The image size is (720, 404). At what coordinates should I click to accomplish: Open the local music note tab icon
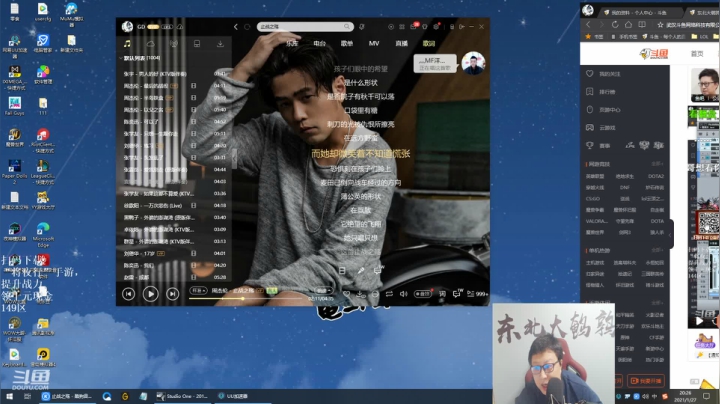[127, 44]
